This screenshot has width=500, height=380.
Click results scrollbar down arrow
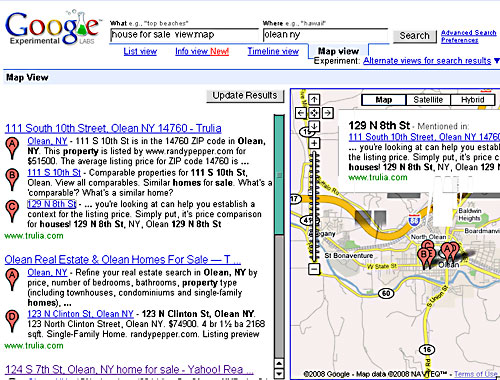pos(279,374)
